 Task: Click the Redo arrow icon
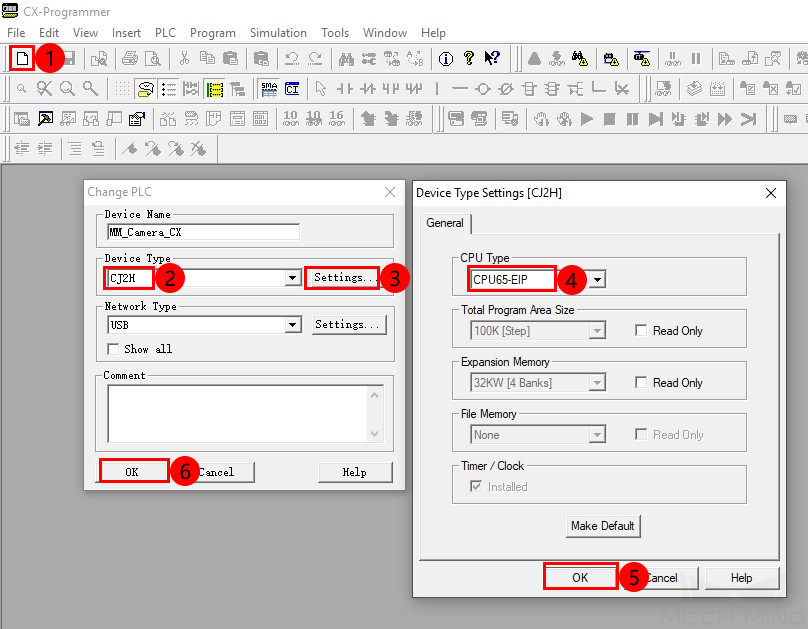pos(315,59)
